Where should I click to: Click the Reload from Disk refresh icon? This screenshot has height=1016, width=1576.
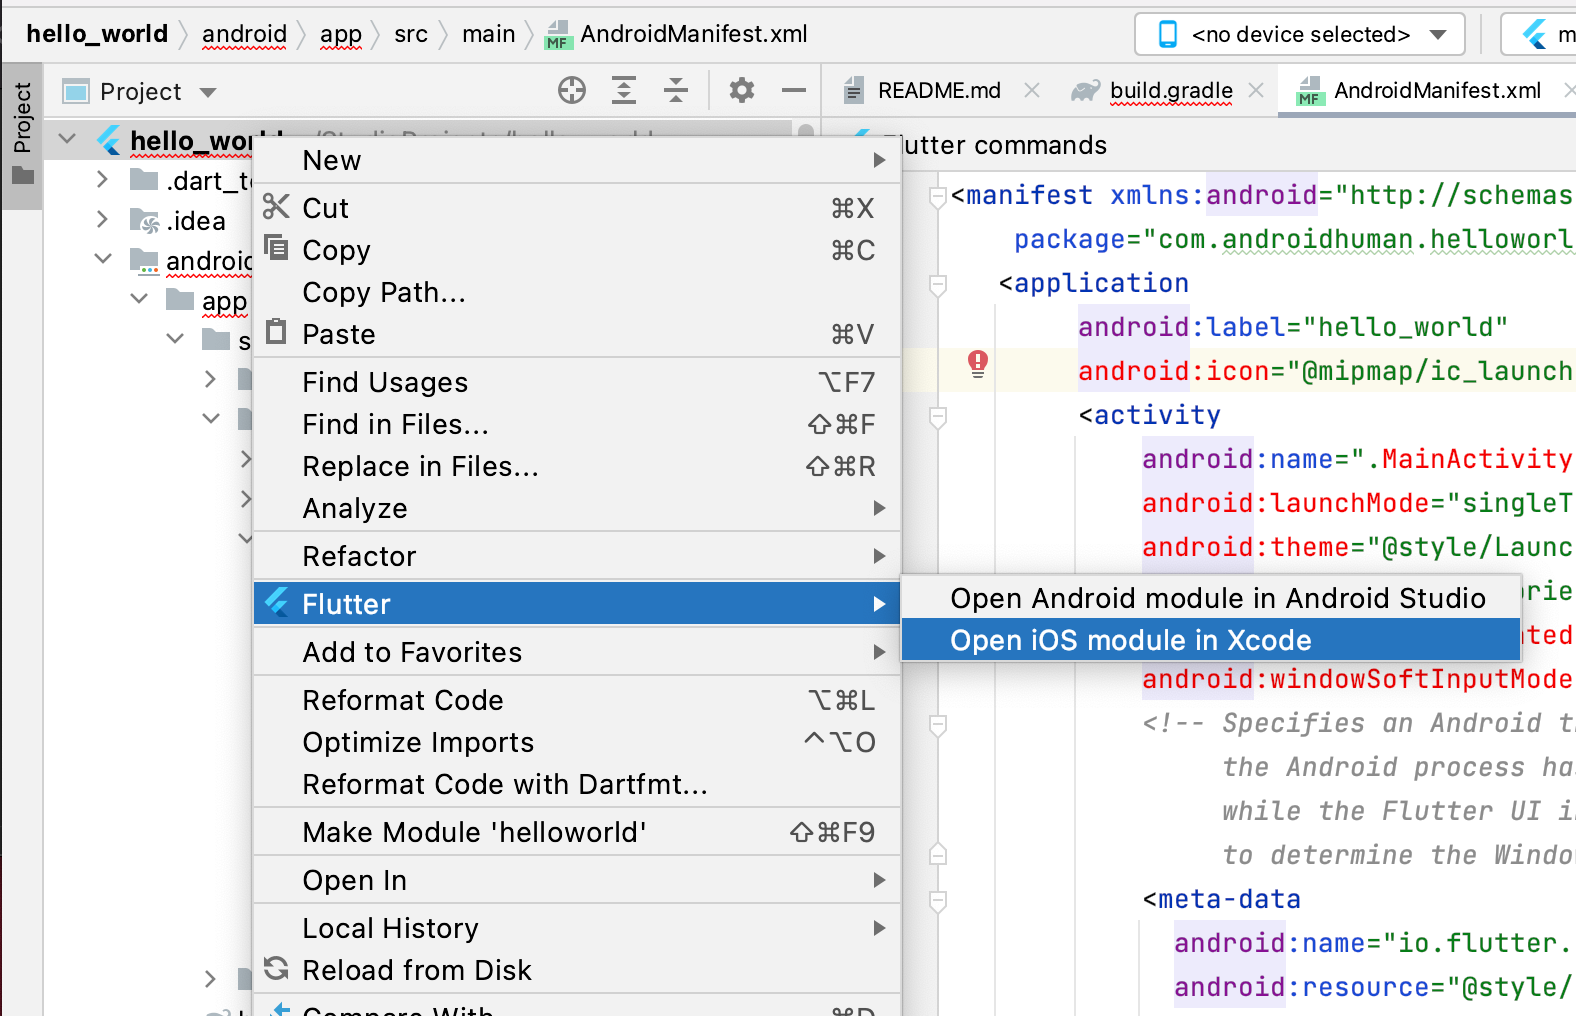point(276,968)
